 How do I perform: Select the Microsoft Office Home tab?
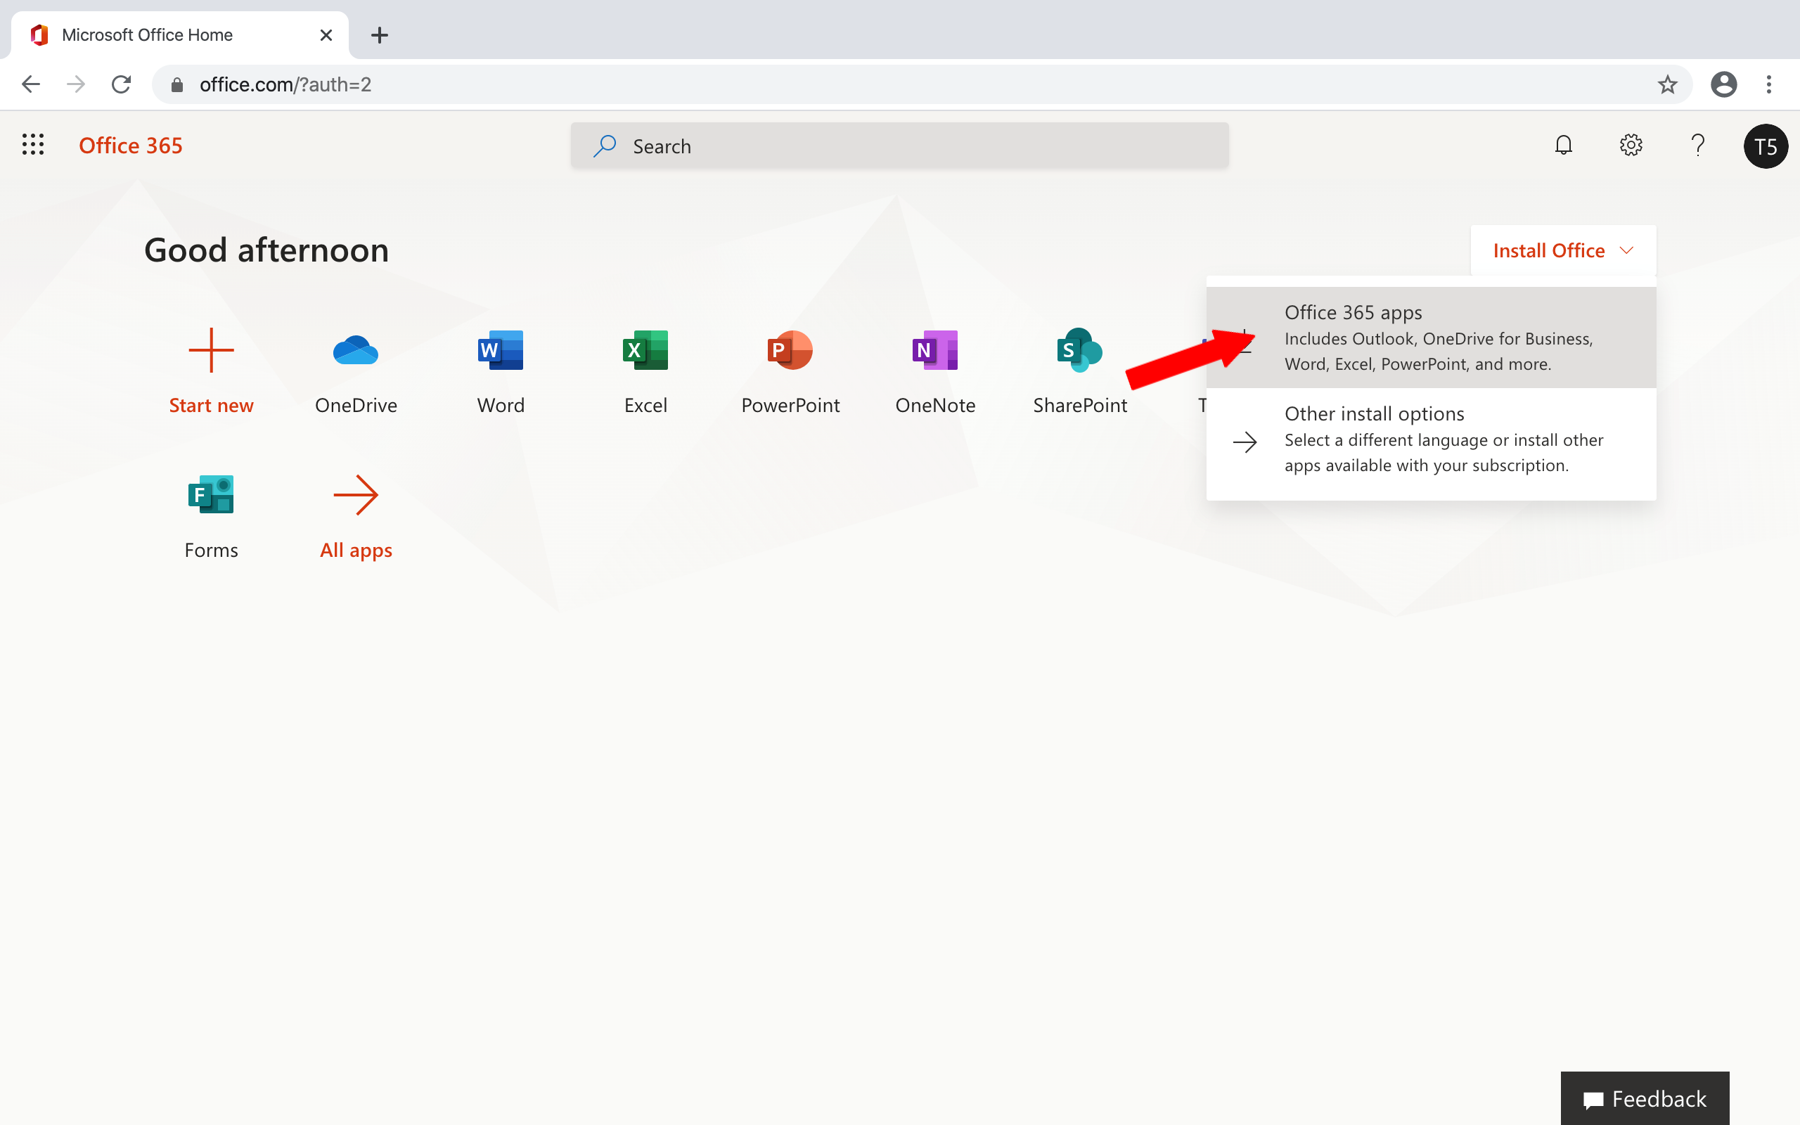tap(180, 35)
